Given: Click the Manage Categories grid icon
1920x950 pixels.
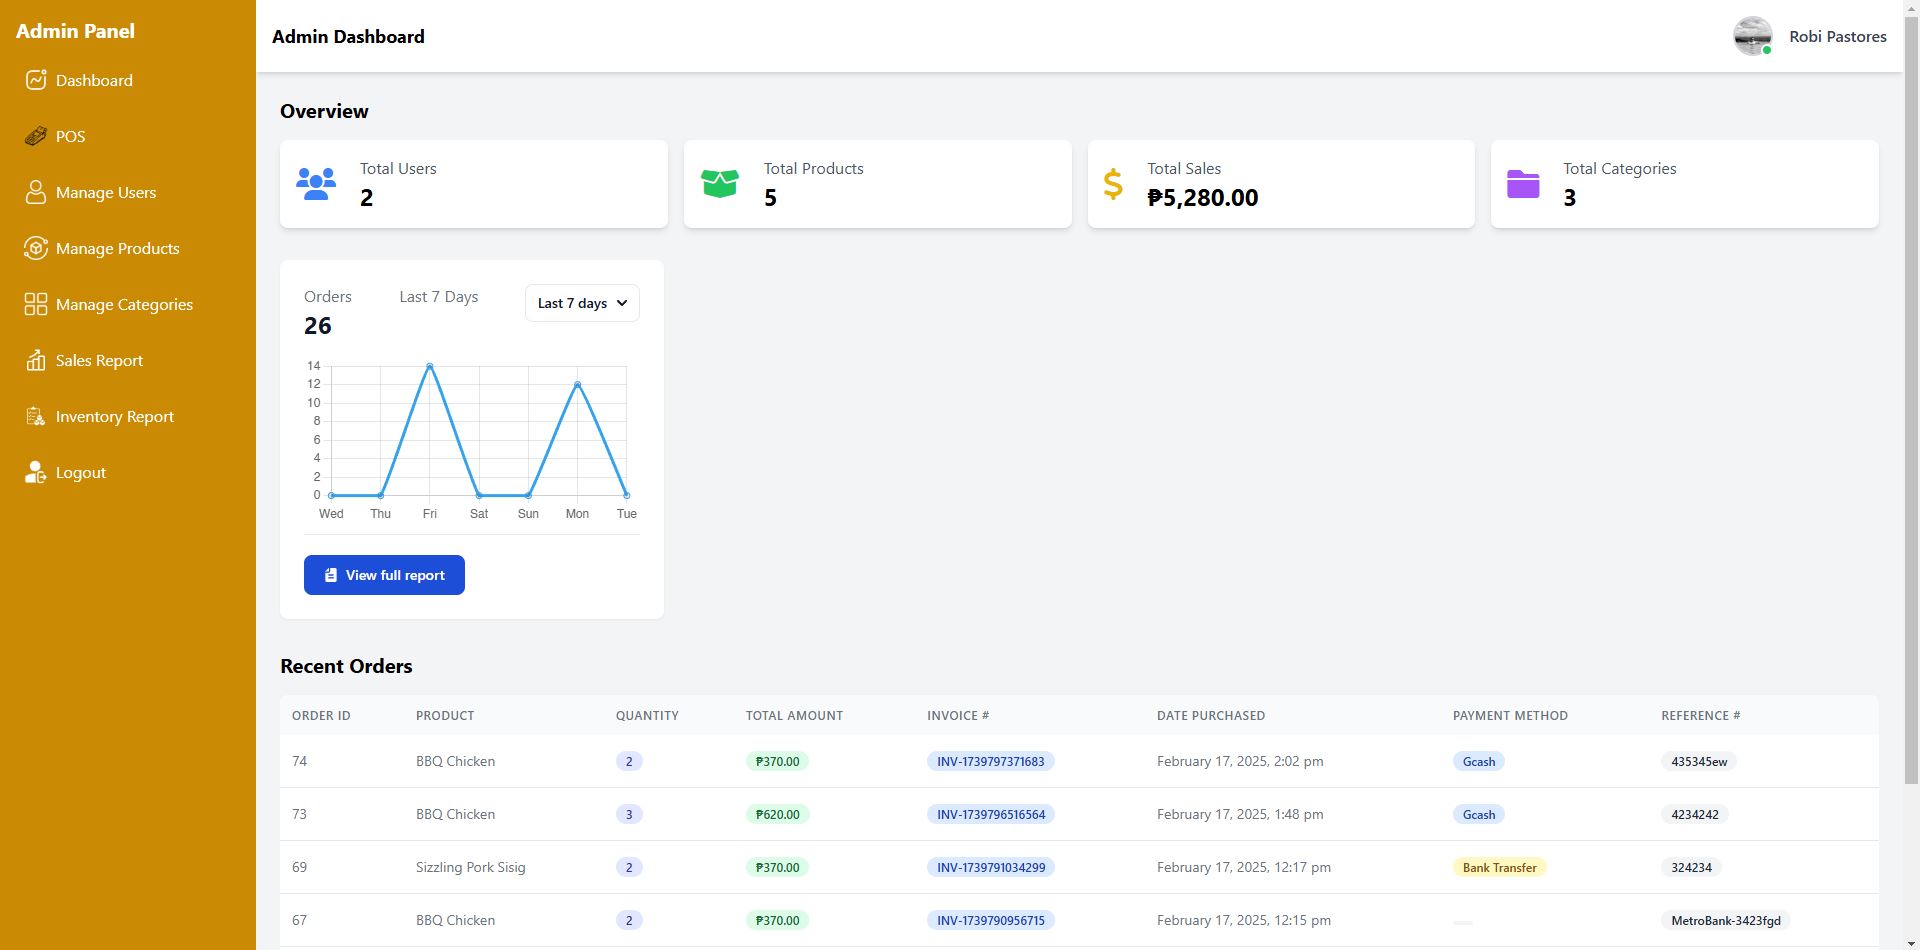Looking at the screenshot, I should (x=36, y=304).
